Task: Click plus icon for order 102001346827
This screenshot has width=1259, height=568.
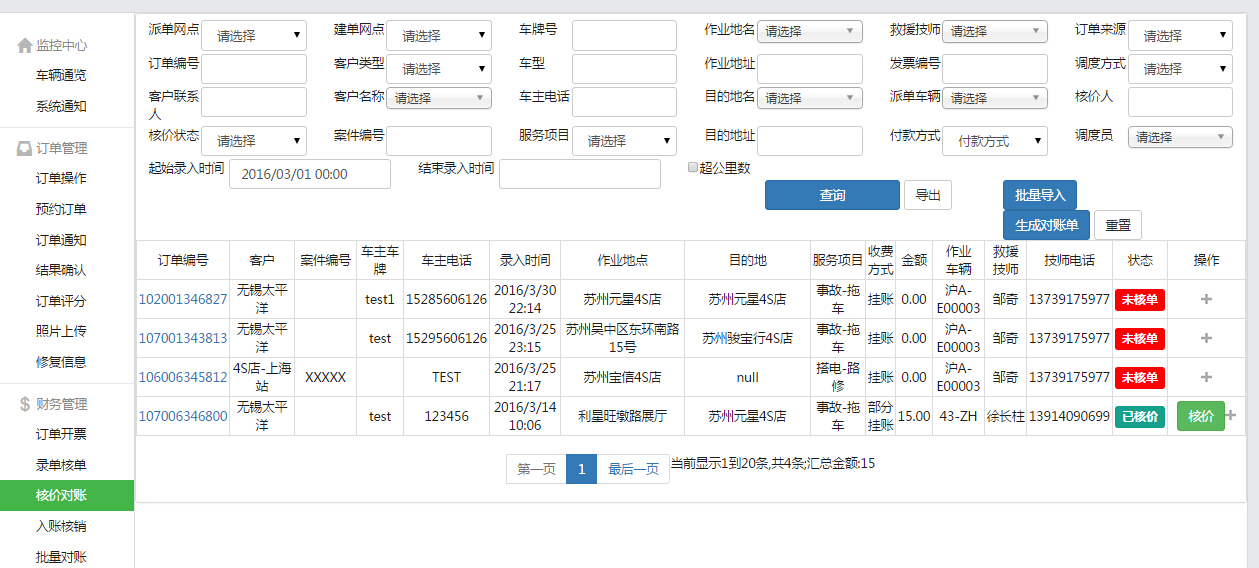Action: [x=1206, y=300]
